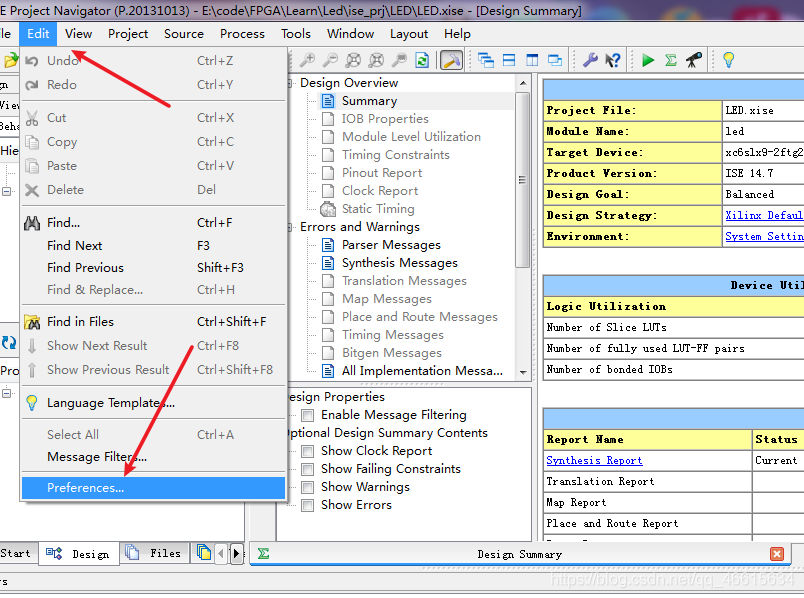Image resolution: width=804 pixels, height=598 pixels.
Task: Toggle the highlighted hammer toolbar icon
Action: point(451,60)
